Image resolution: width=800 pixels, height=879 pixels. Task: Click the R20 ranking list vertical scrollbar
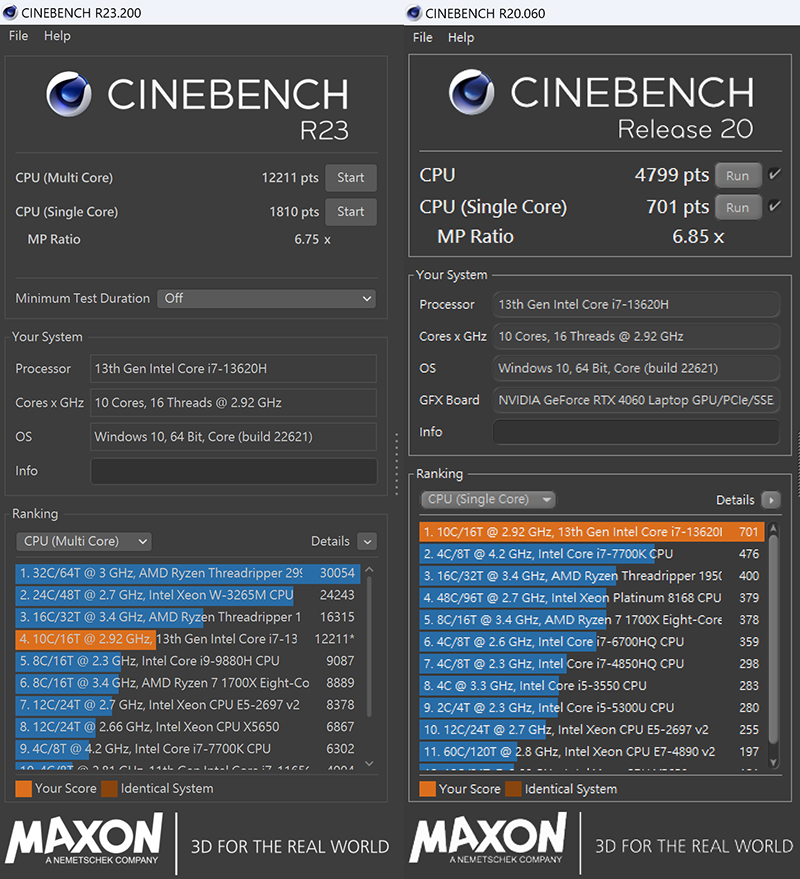pyautogui.click(x=773, y=639)
